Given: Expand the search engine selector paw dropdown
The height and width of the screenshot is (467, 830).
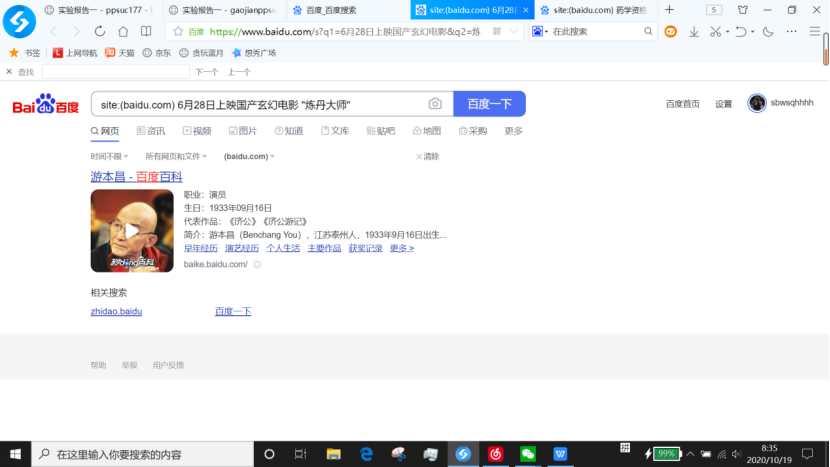Looking at the screenshot, I should [540, 32].
